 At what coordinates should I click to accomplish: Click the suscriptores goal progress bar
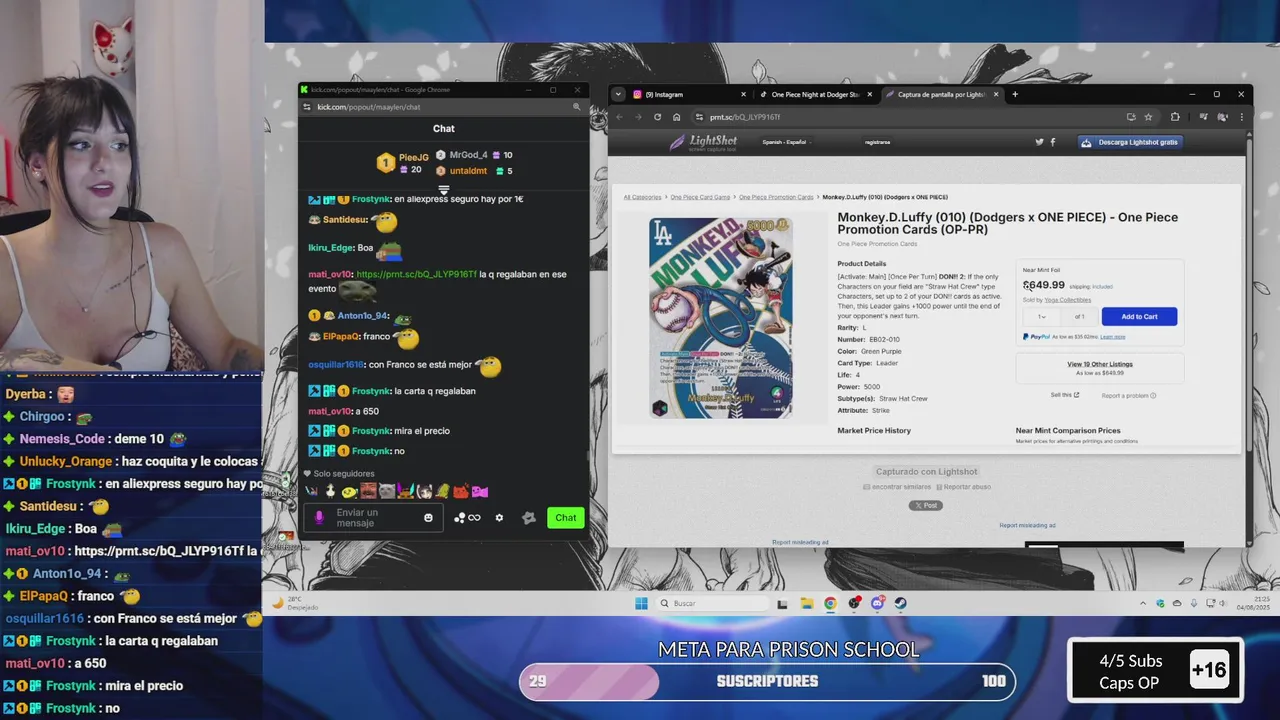(767, 681)
